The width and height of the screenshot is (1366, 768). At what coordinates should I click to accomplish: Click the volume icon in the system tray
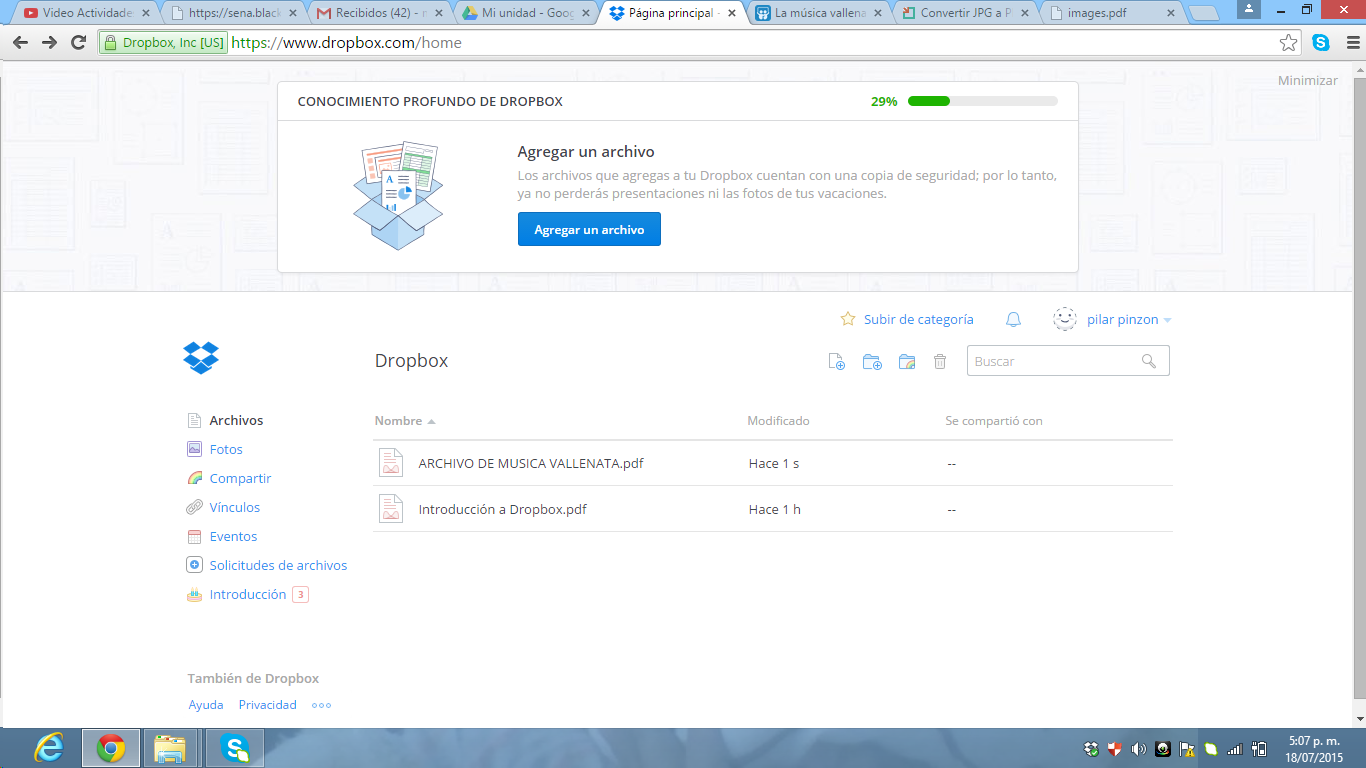click(1139, 747)
